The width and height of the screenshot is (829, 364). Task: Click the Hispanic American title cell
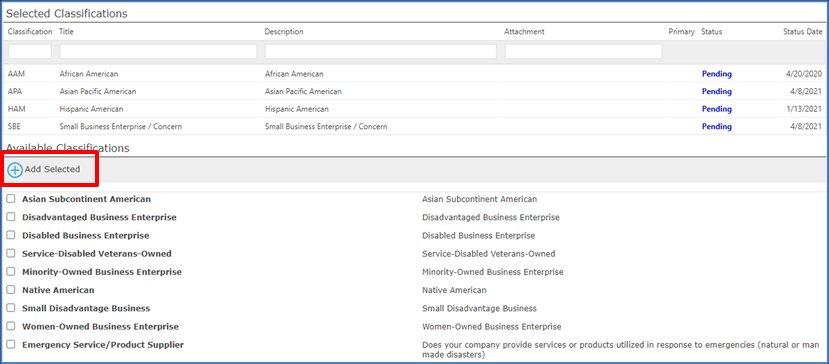(91, 109)
